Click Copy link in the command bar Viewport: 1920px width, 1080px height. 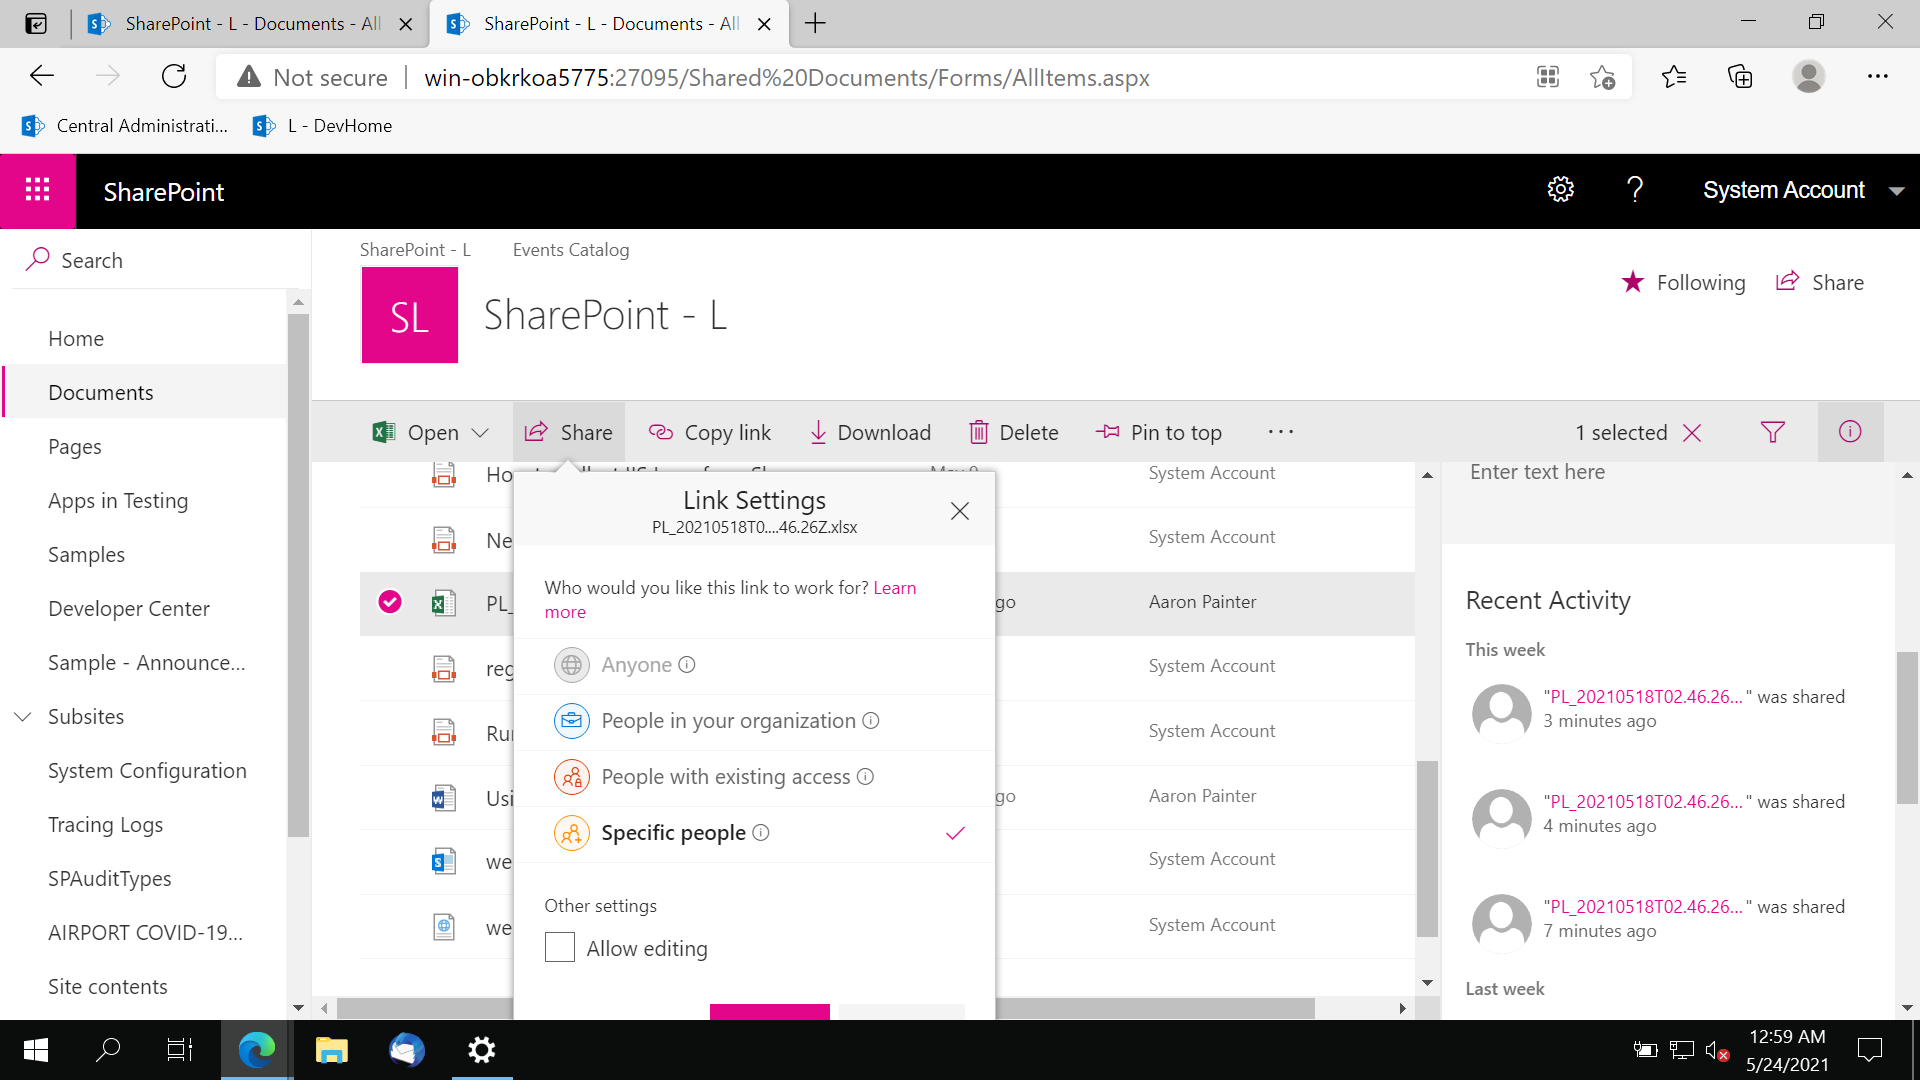710,432
